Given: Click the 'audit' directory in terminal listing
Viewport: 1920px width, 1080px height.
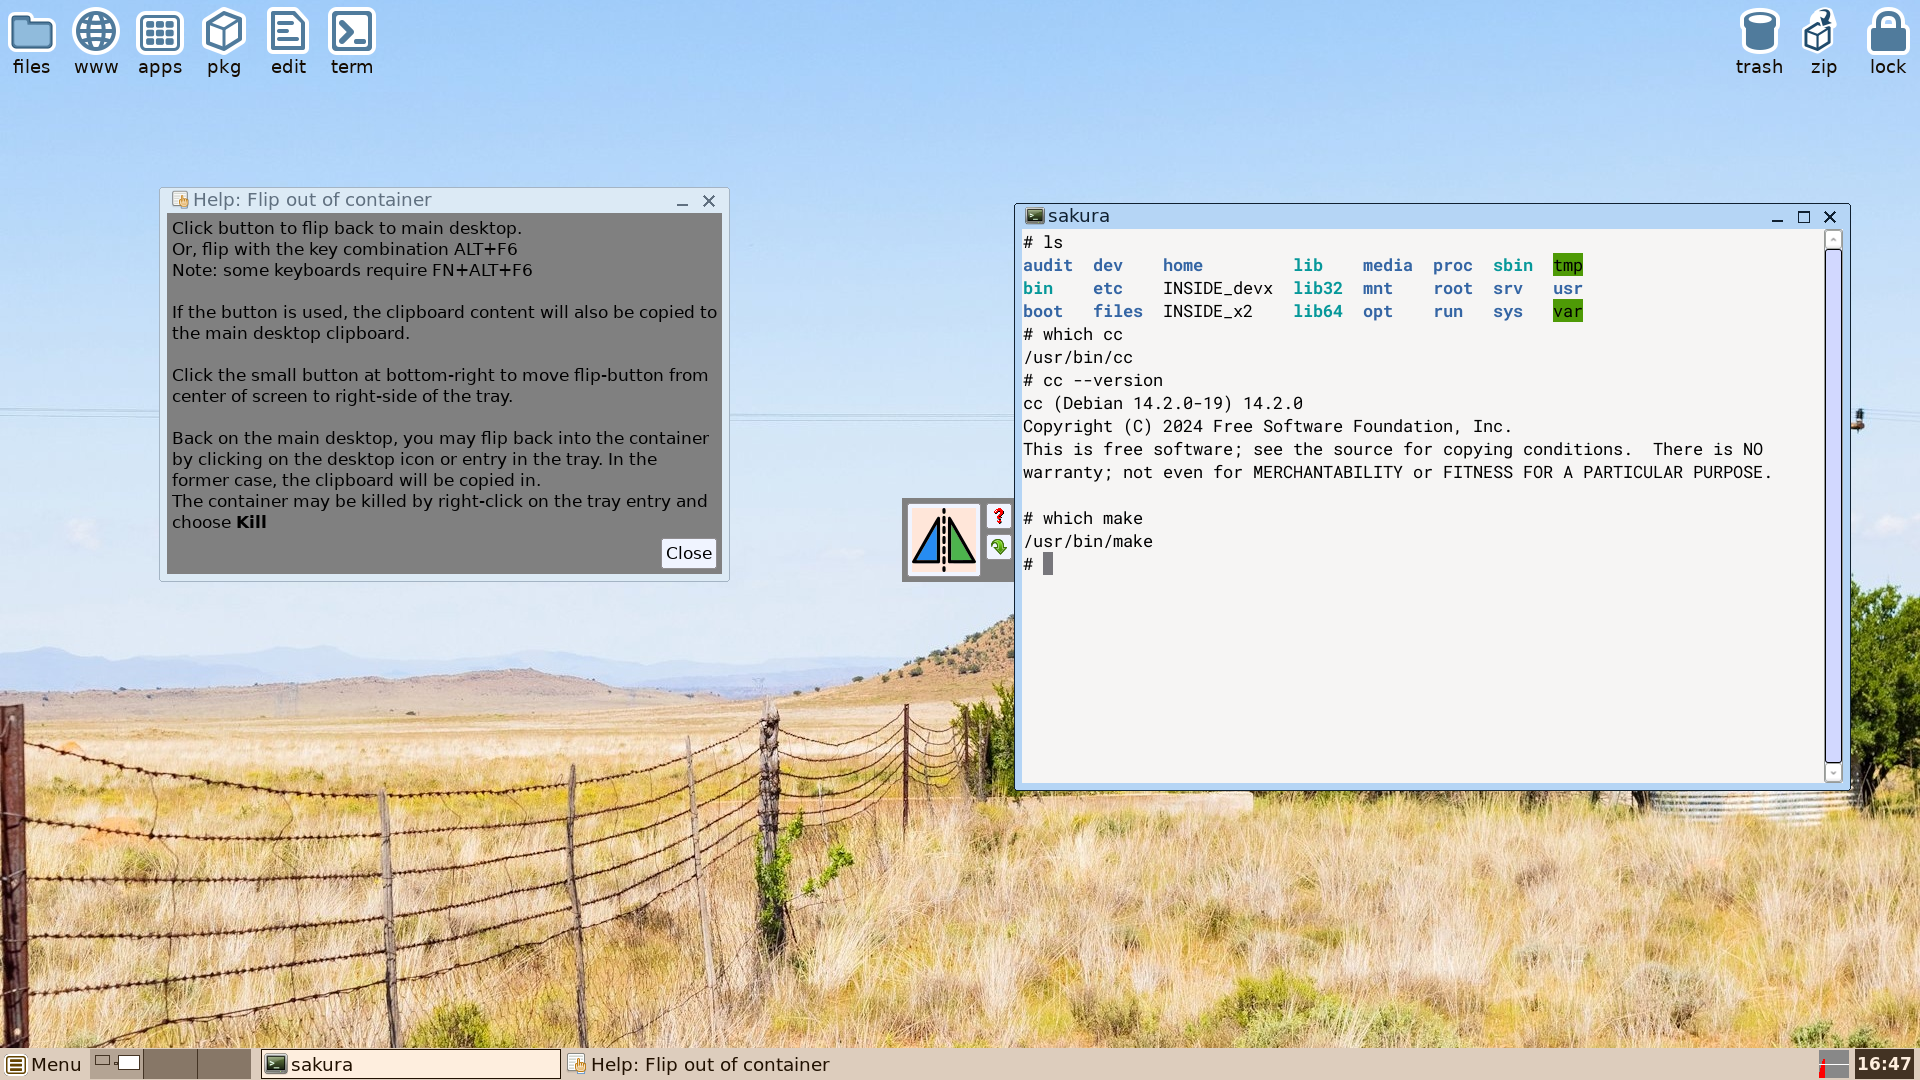Looking at the screenshot, I should [1047, 265].
